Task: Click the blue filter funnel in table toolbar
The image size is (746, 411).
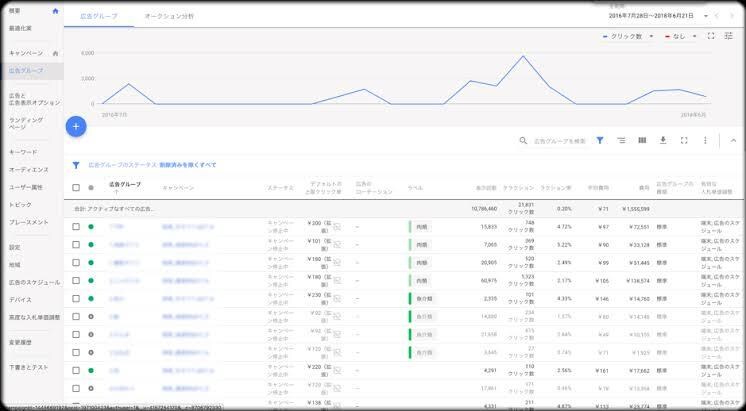Action: 600,140
